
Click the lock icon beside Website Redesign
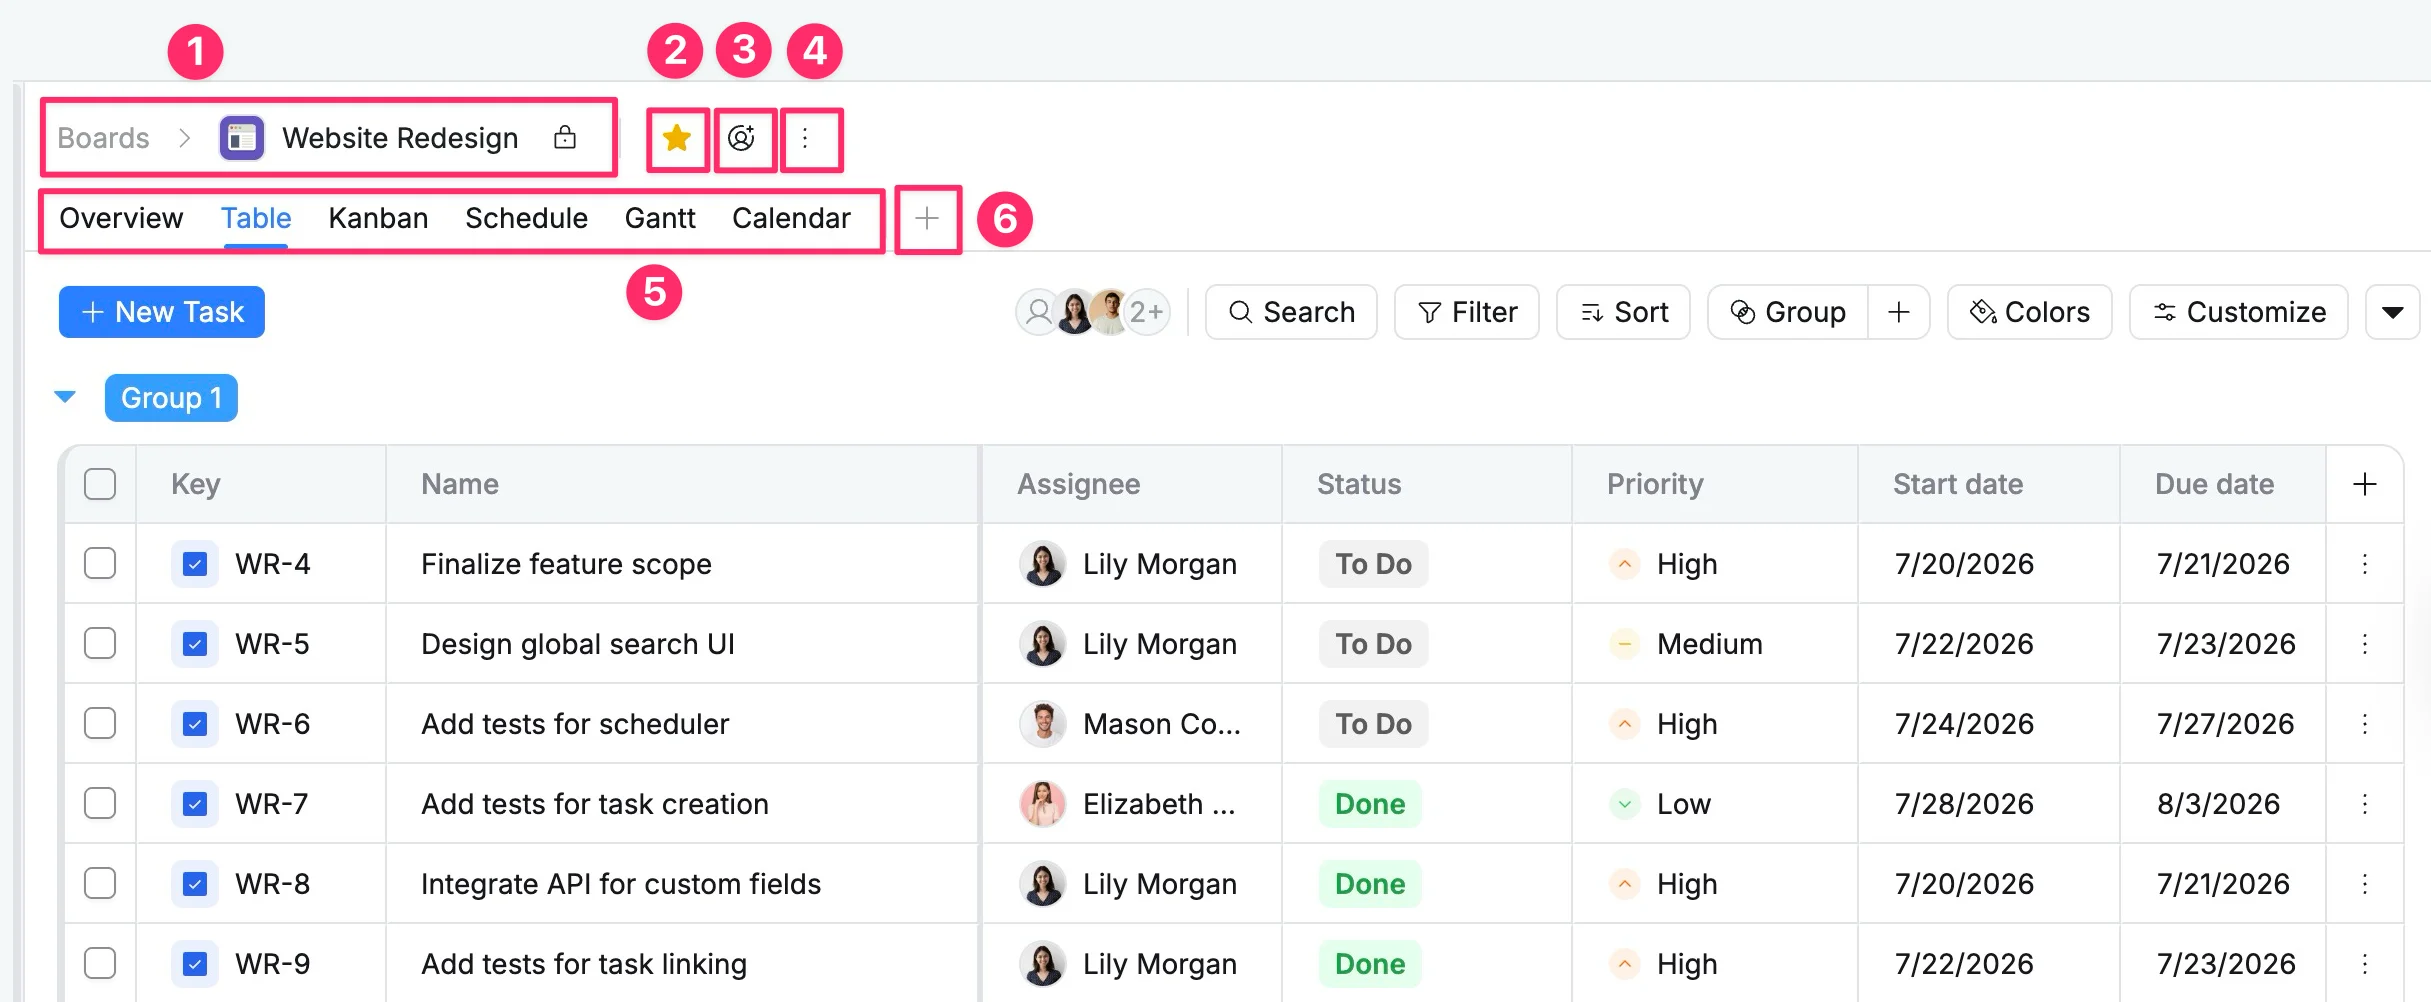tap(565, 137)
